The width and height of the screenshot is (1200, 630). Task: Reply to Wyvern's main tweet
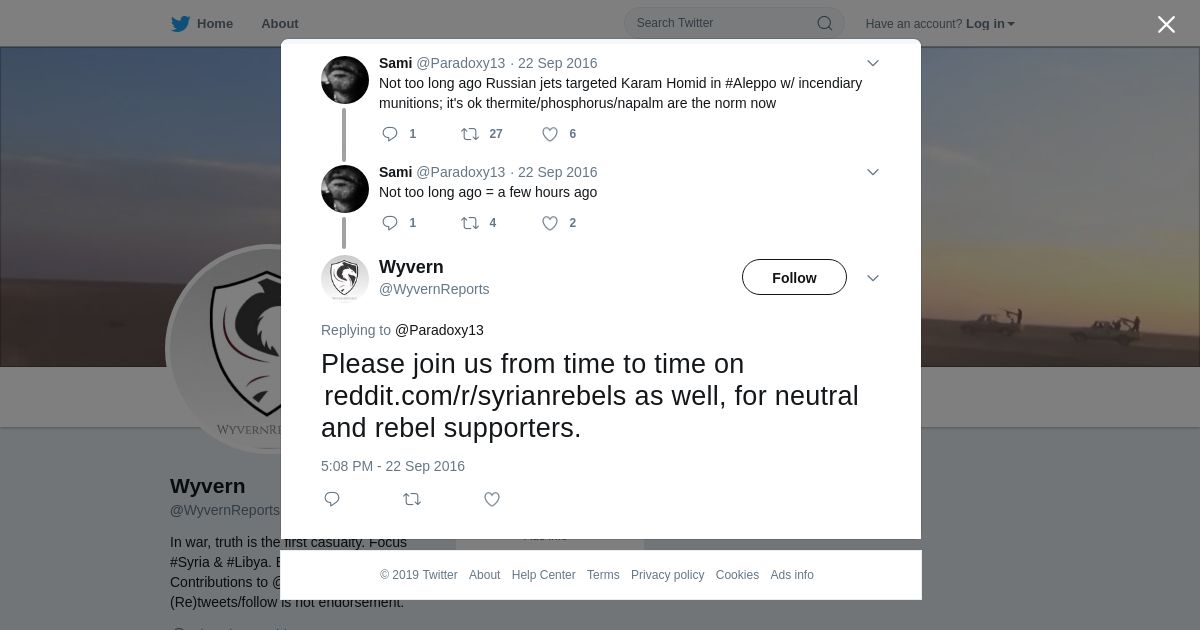[x=332, y=499]
